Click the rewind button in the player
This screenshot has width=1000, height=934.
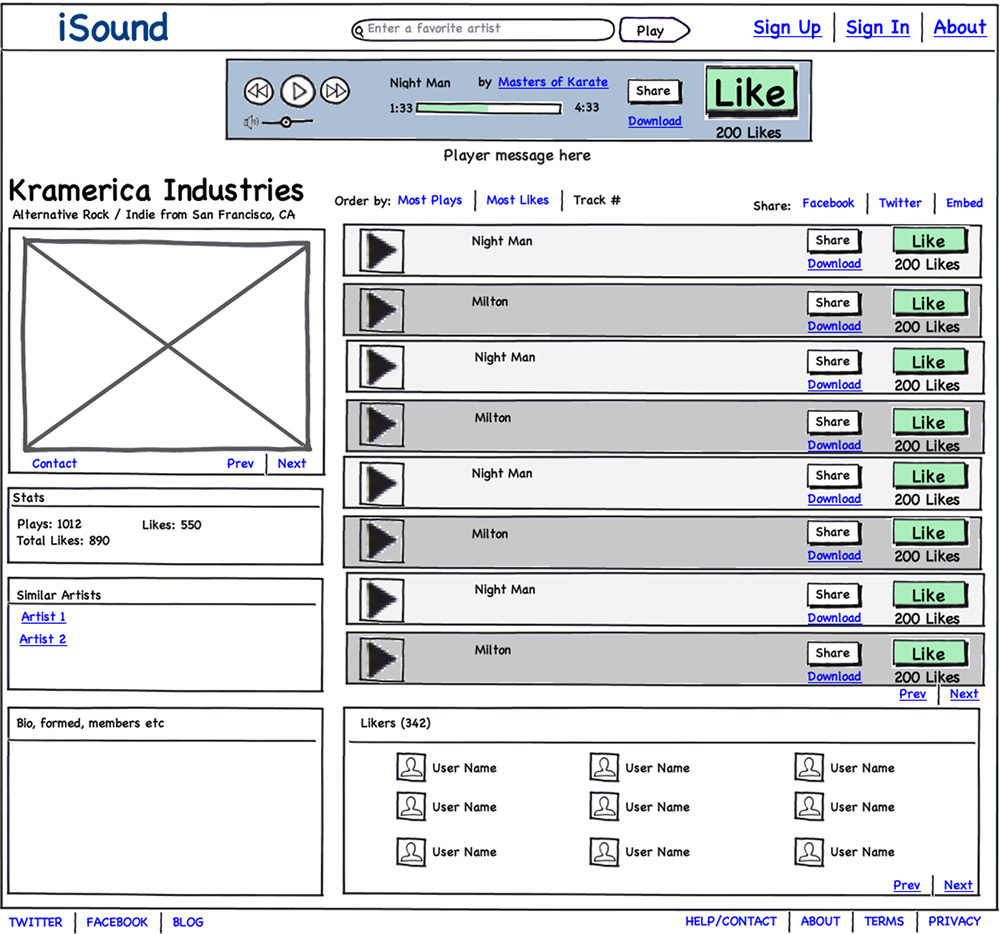[258, 91]
